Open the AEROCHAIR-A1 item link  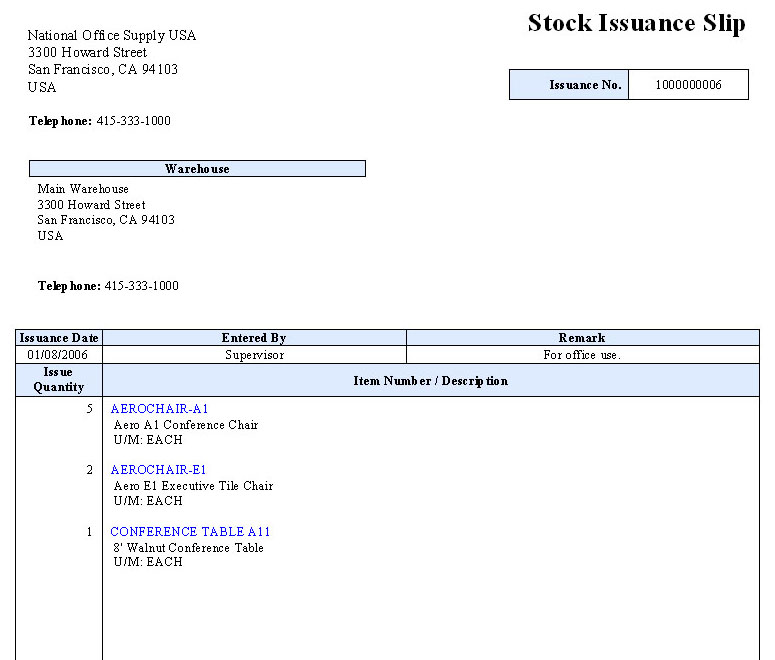click(159, 409)
